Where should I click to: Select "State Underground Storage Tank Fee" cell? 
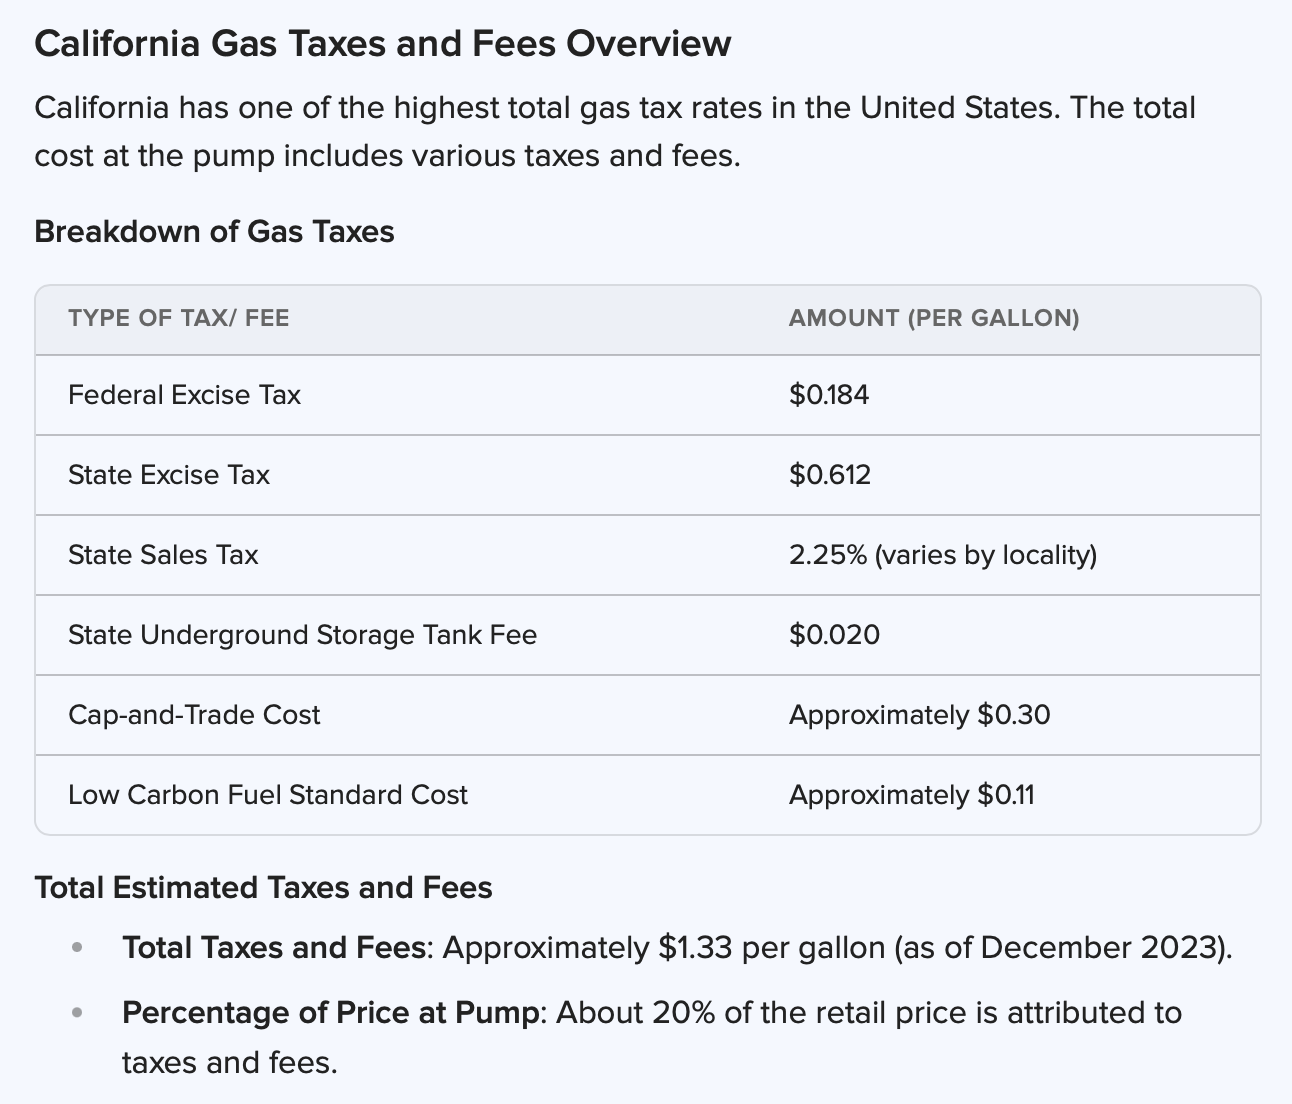coord(302,635)
